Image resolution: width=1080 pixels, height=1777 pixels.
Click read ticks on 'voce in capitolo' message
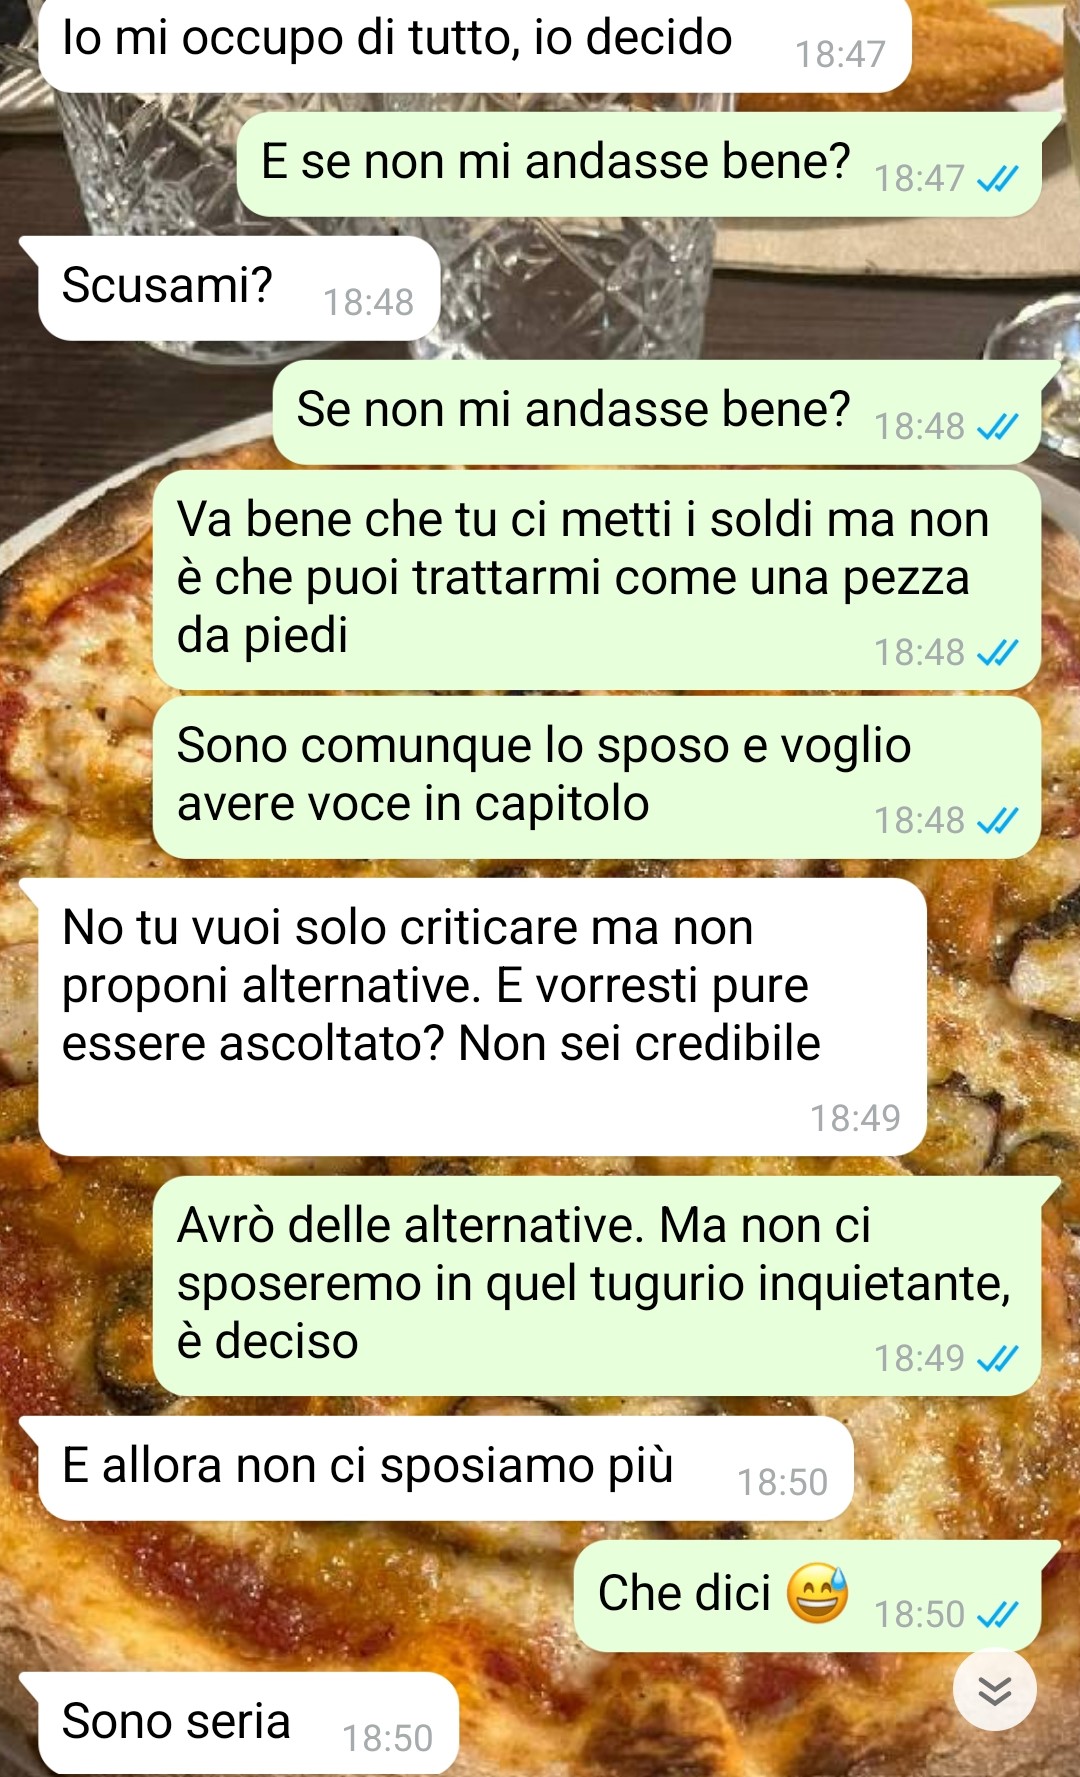[x=997, y=821]
